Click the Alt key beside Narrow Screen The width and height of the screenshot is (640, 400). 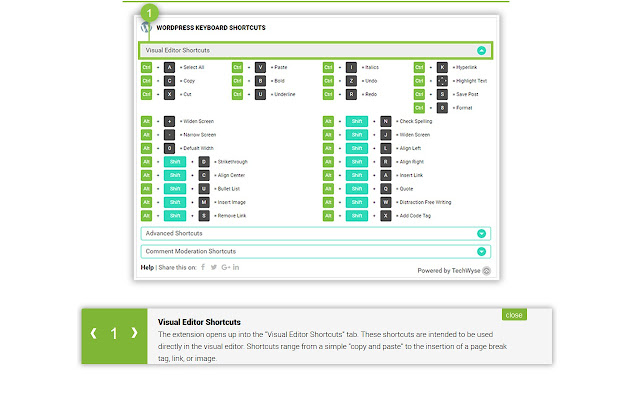pyautogui.click(x=146, y=135)
